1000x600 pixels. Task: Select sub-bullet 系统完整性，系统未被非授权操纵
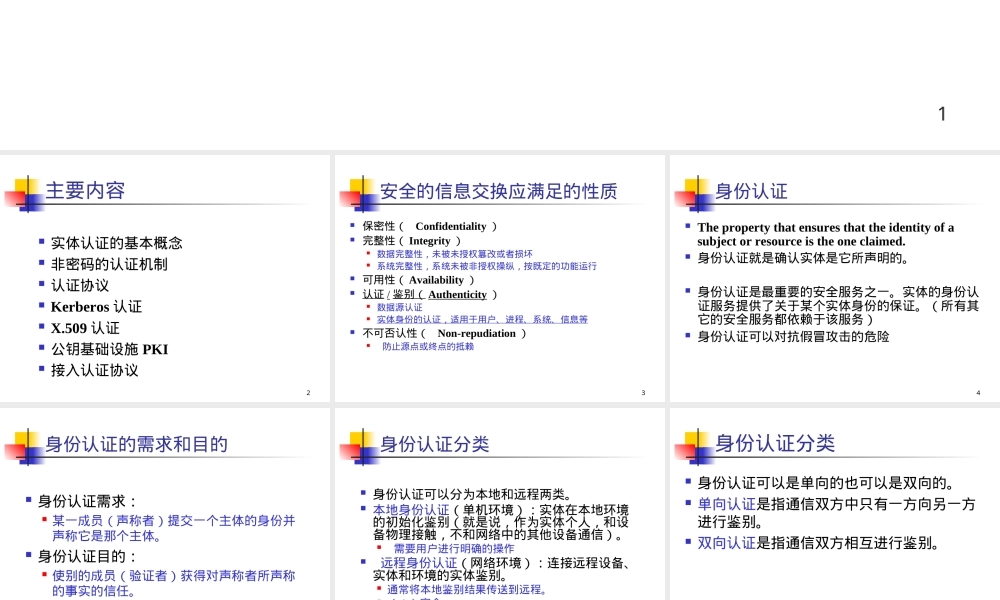click(x=487, y=266)
